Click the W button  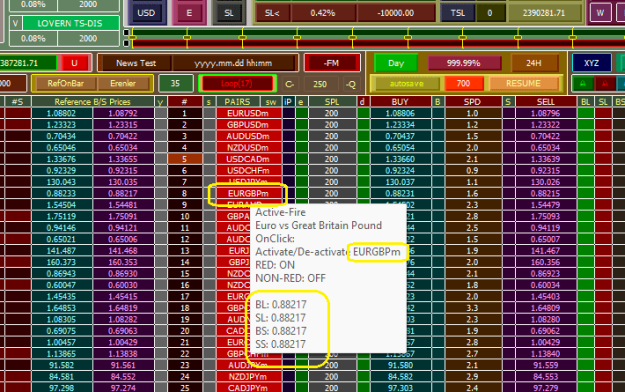pos(600,13)
